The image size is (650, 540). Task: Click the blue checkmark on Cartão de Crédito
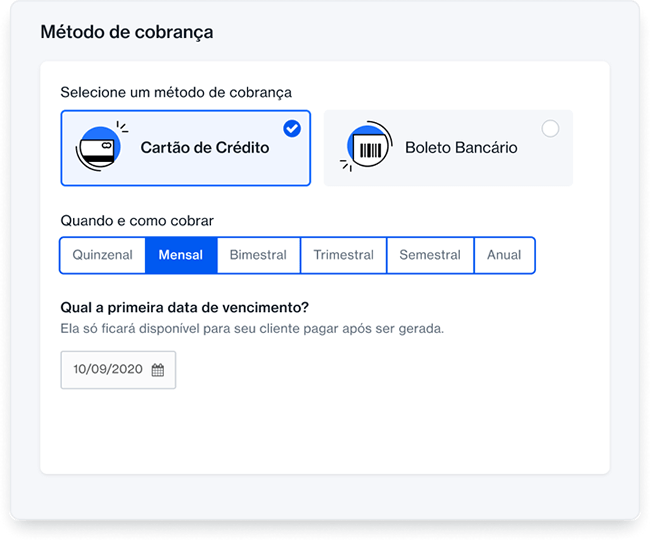pyautogui.click(x=292, y=128)
